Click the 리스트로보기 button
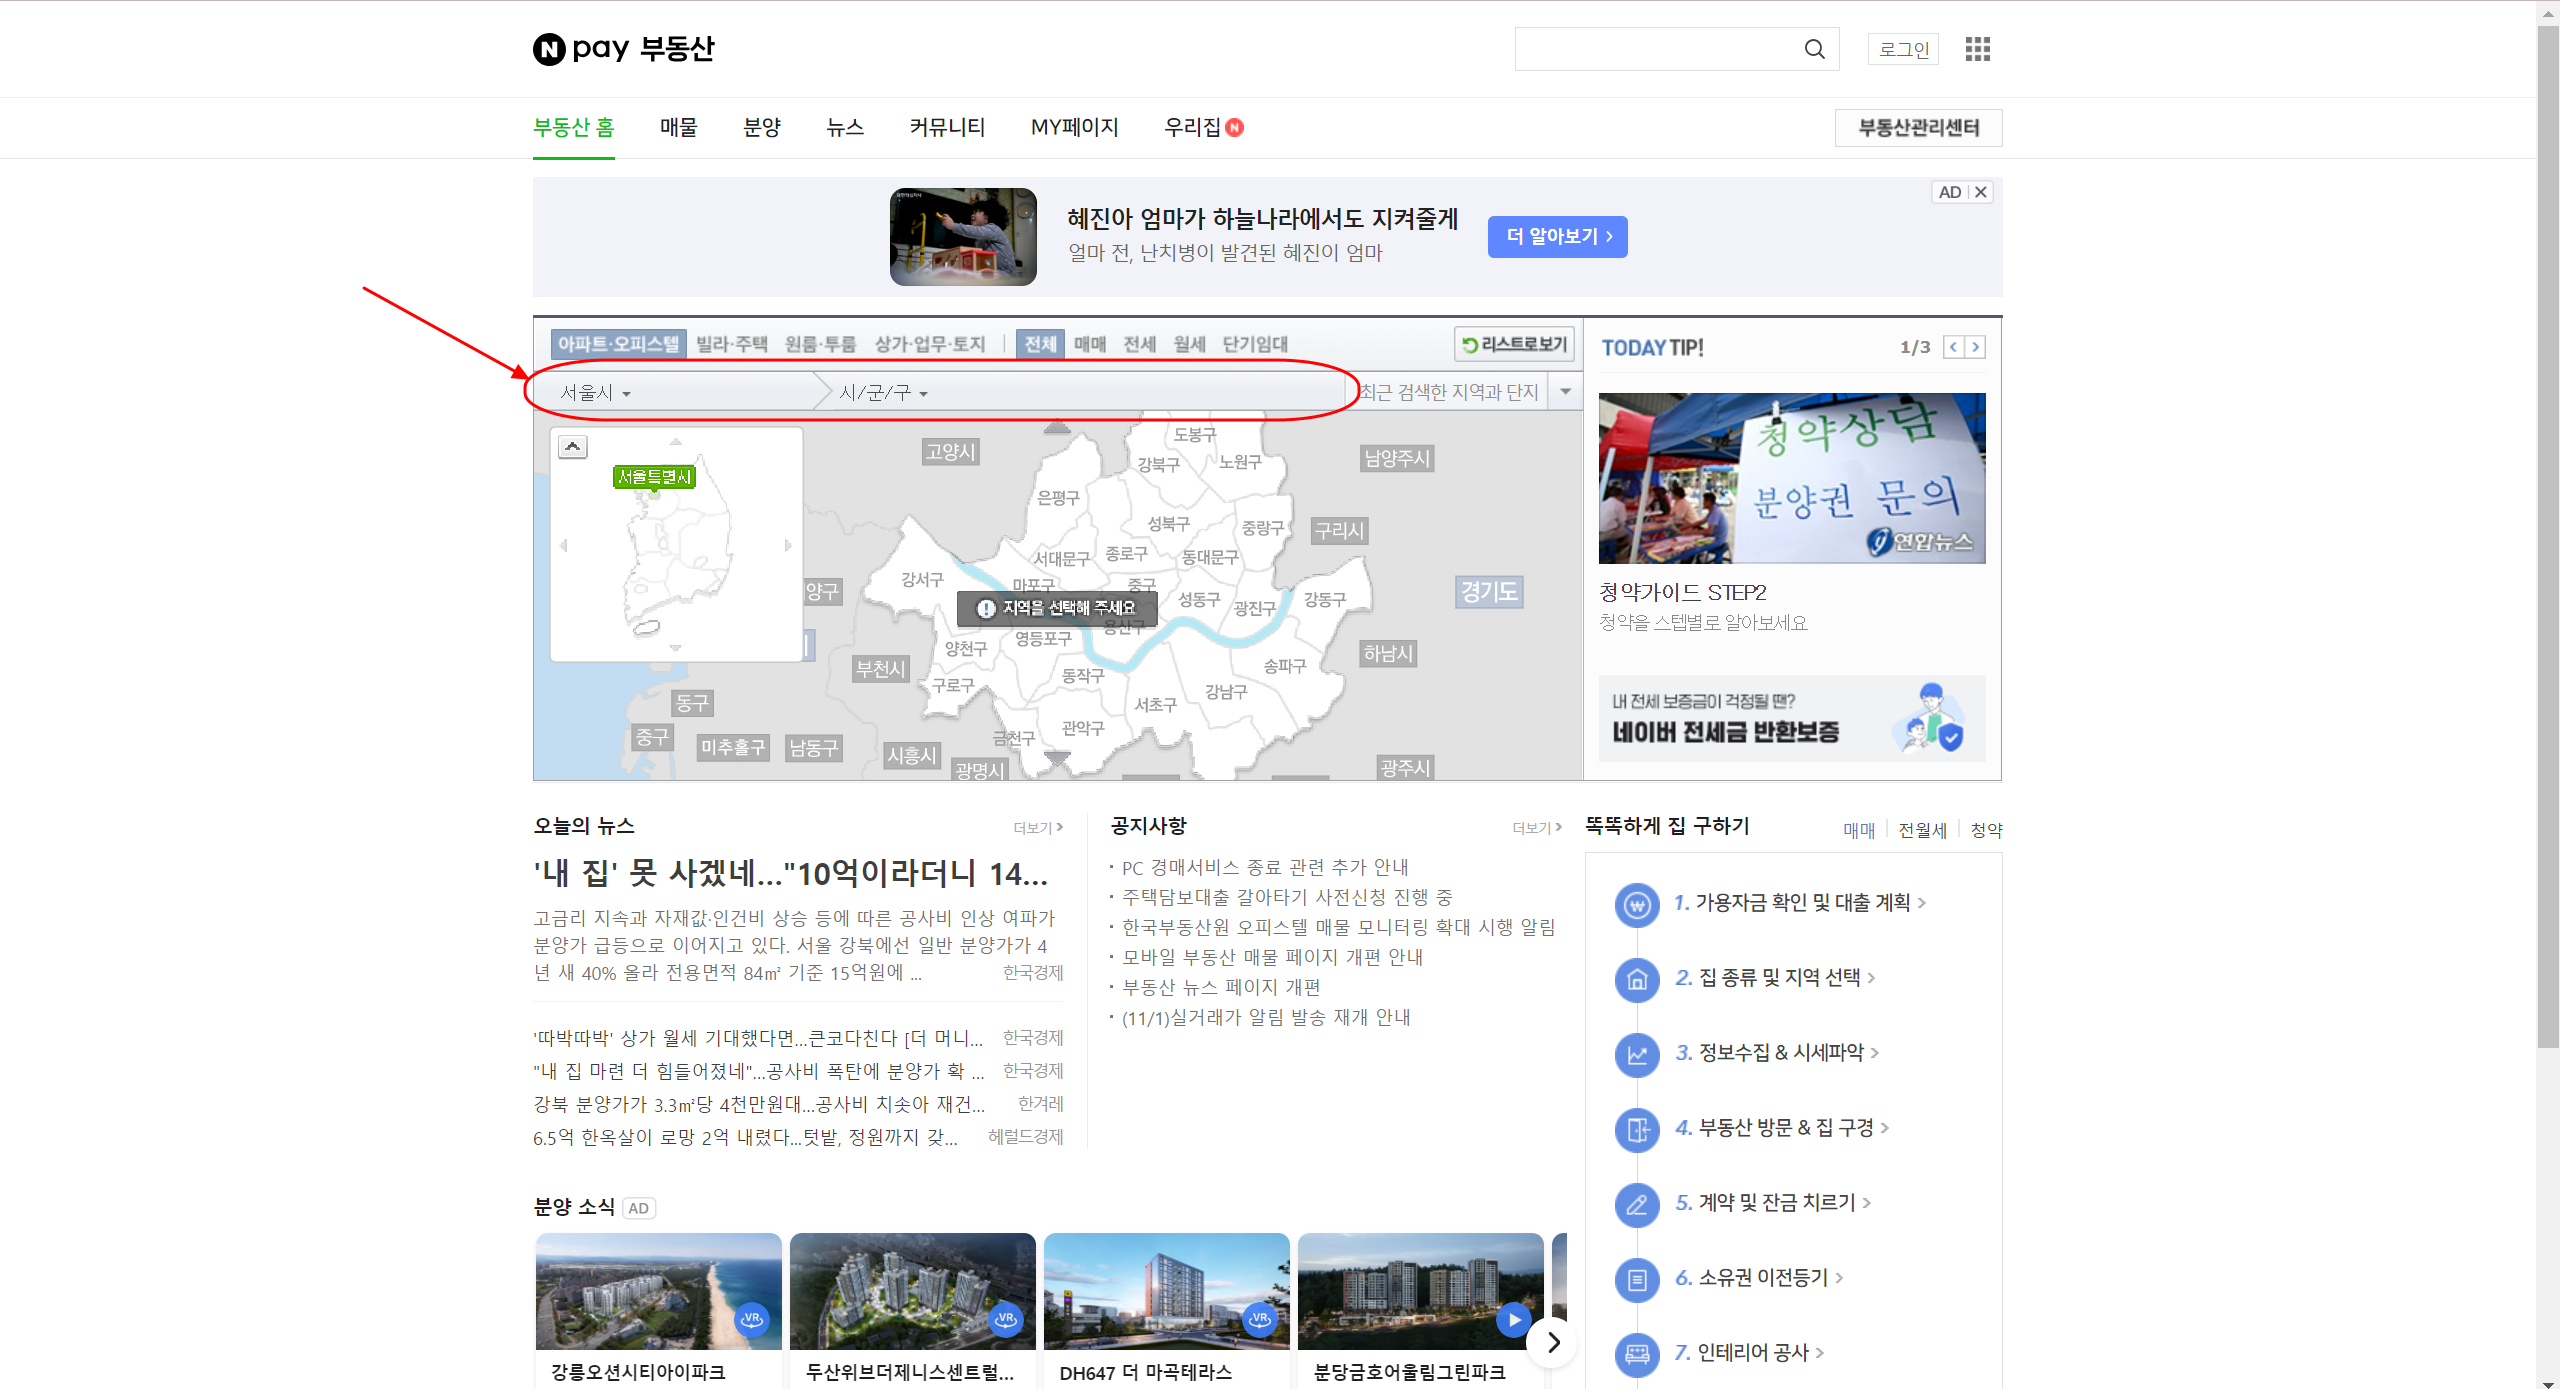The height and width of the screenshot is (1389, 2560). (1514, 344)
